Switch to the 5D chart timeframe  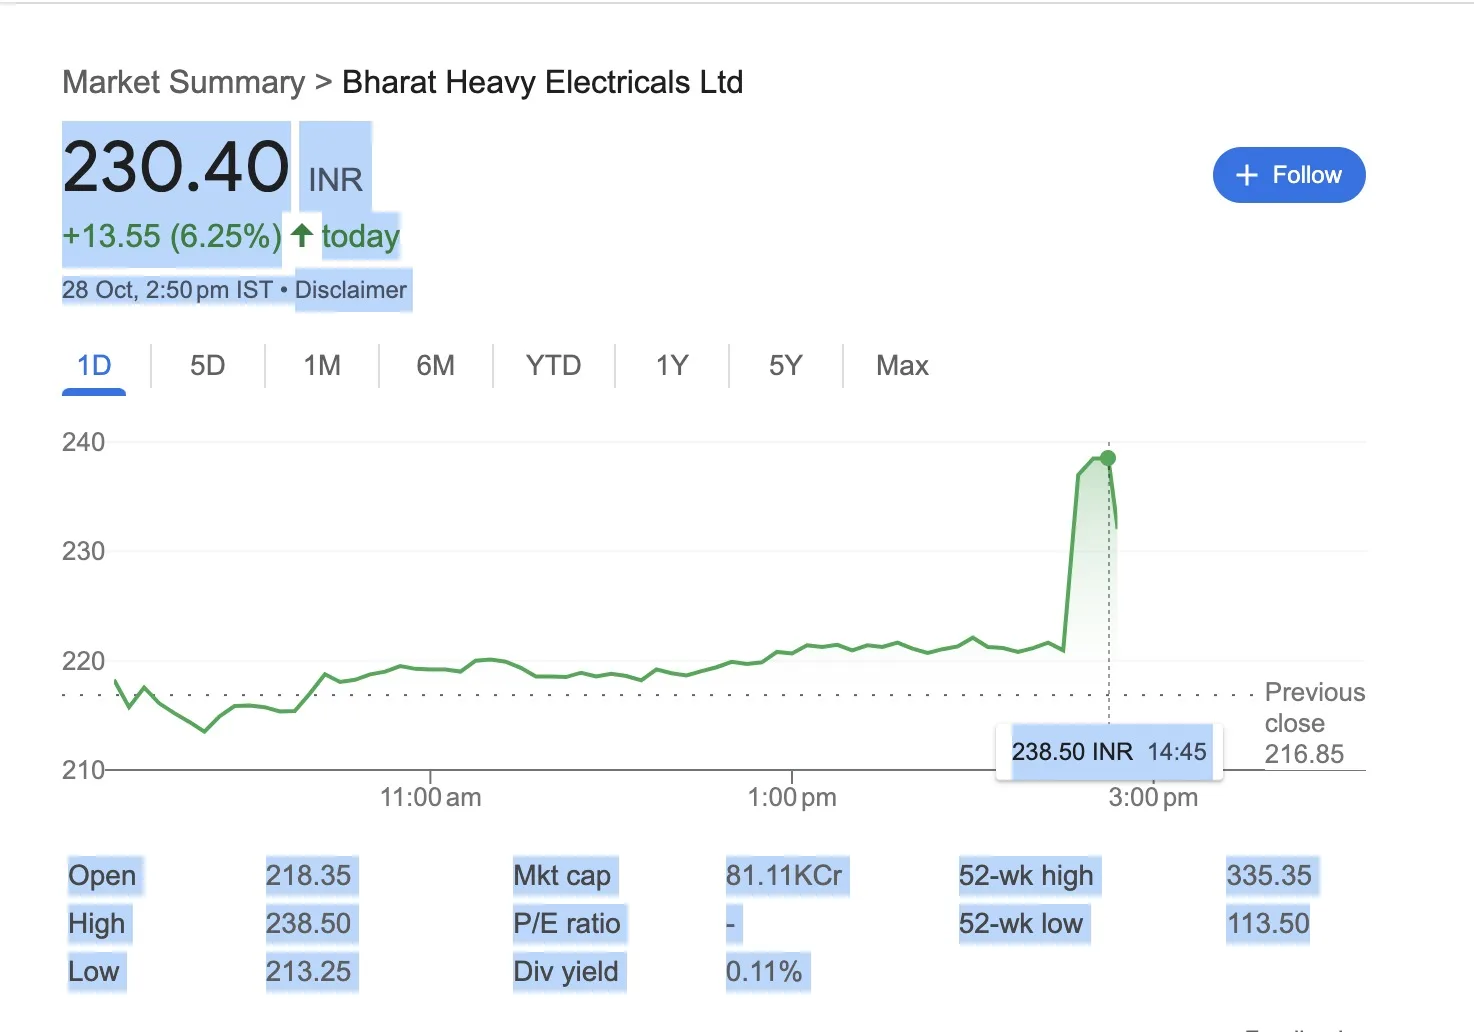click(207, 365)
